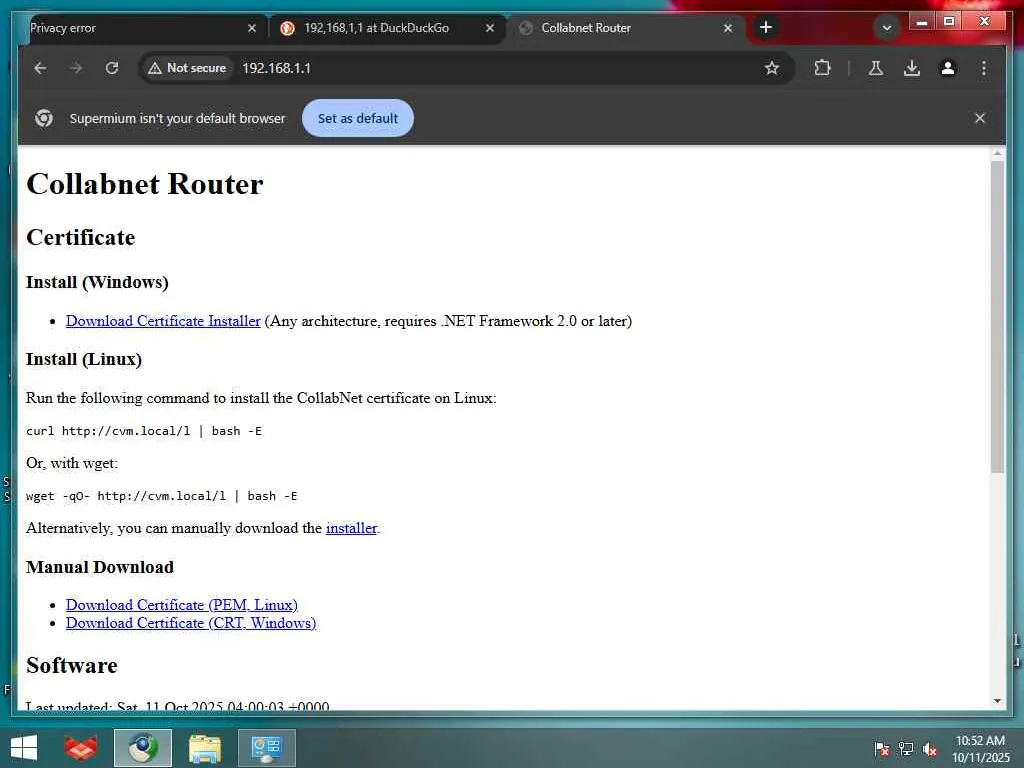Open the Action Center flag icon
1024x768 pixels.
(x=882, y=749)
